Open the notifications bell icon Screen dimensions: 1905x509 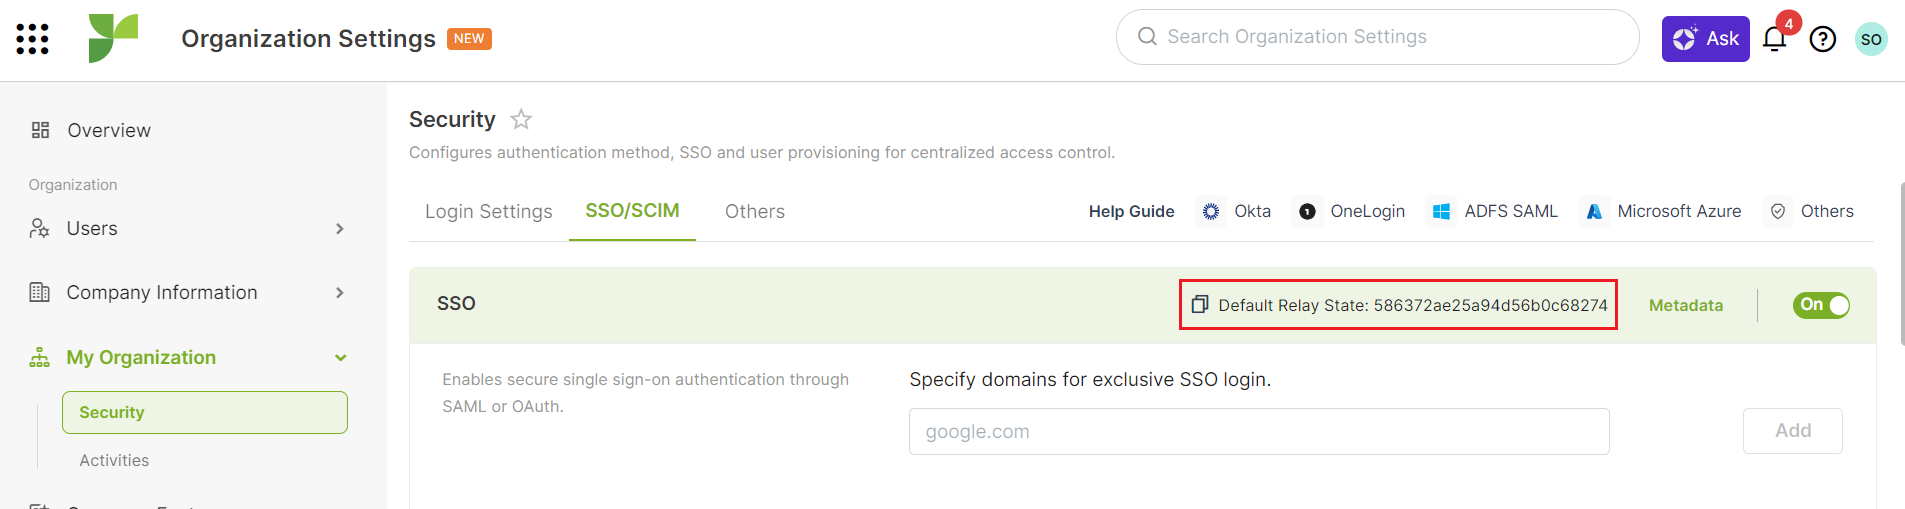point(1775,39)
